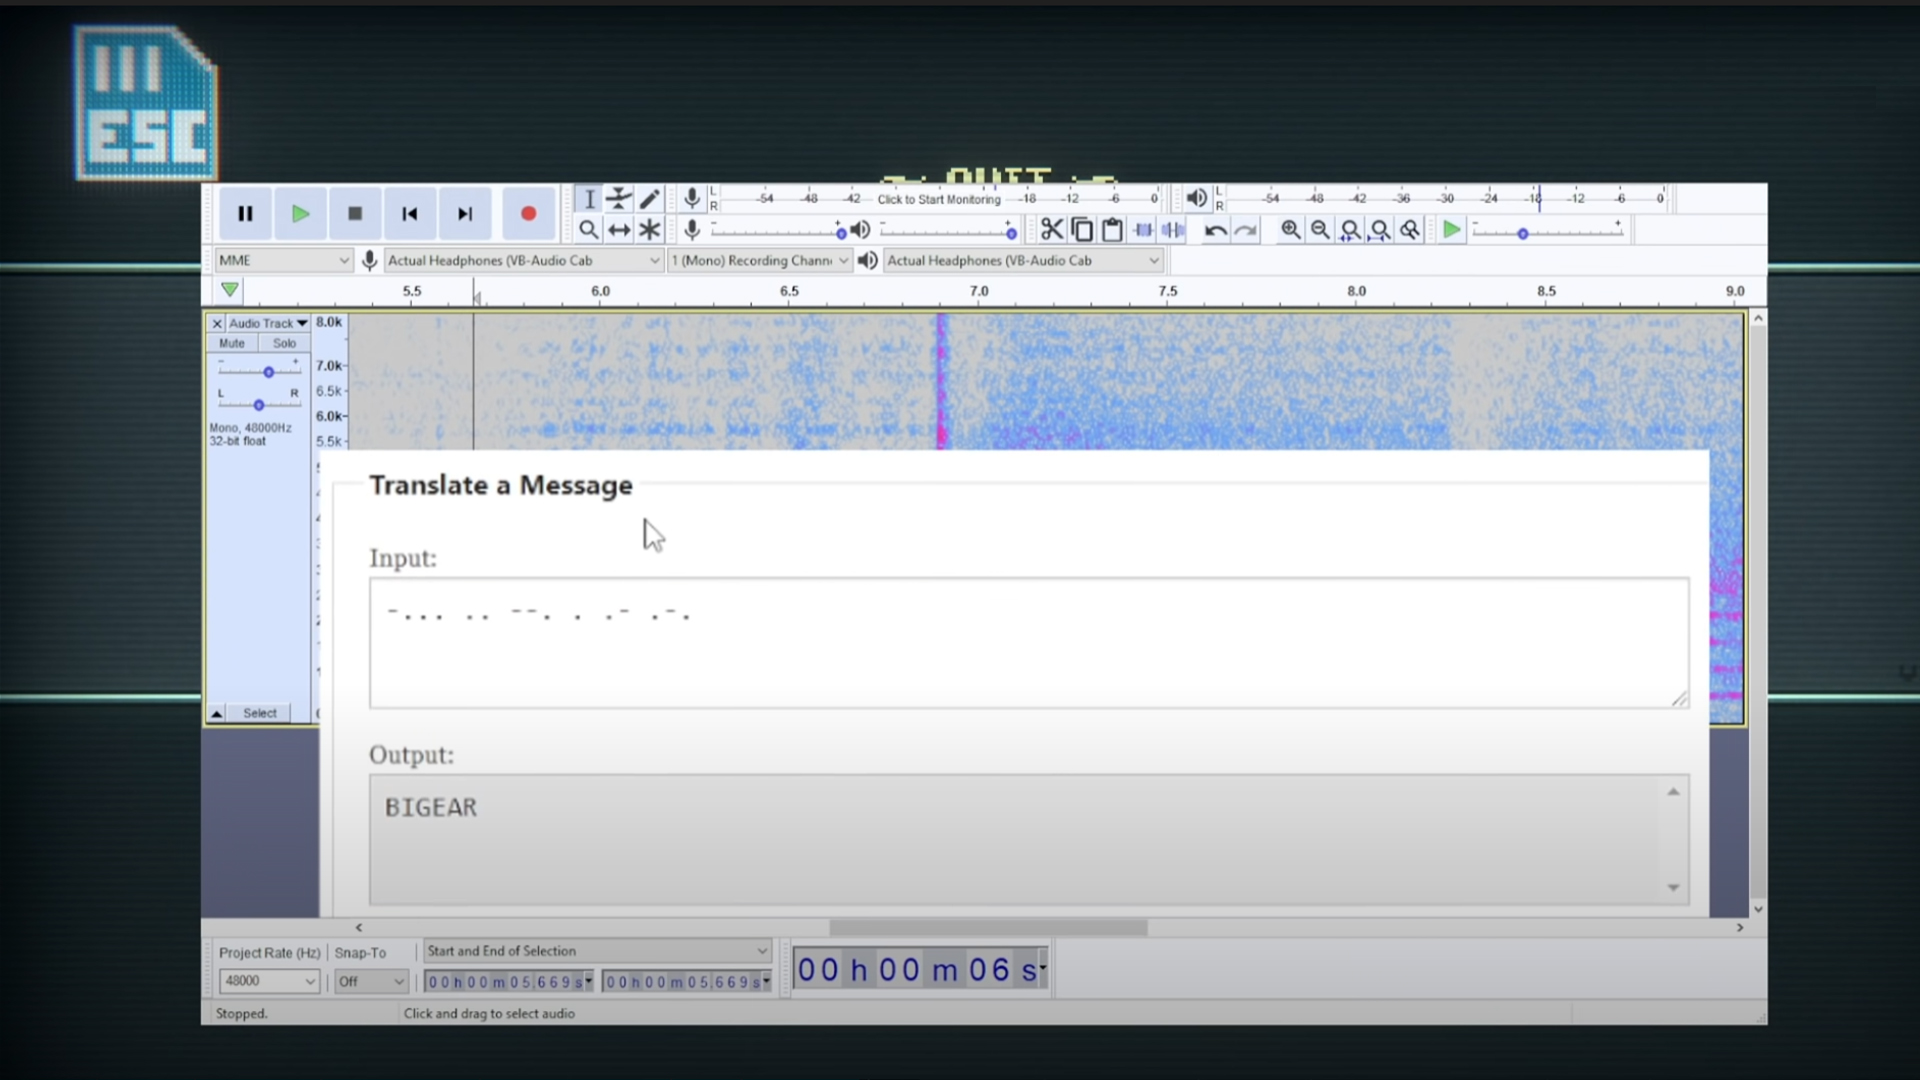Screen dimensions: 1920x1080
Task: Click the Cut scissors icon
Action: [1051, 230]
